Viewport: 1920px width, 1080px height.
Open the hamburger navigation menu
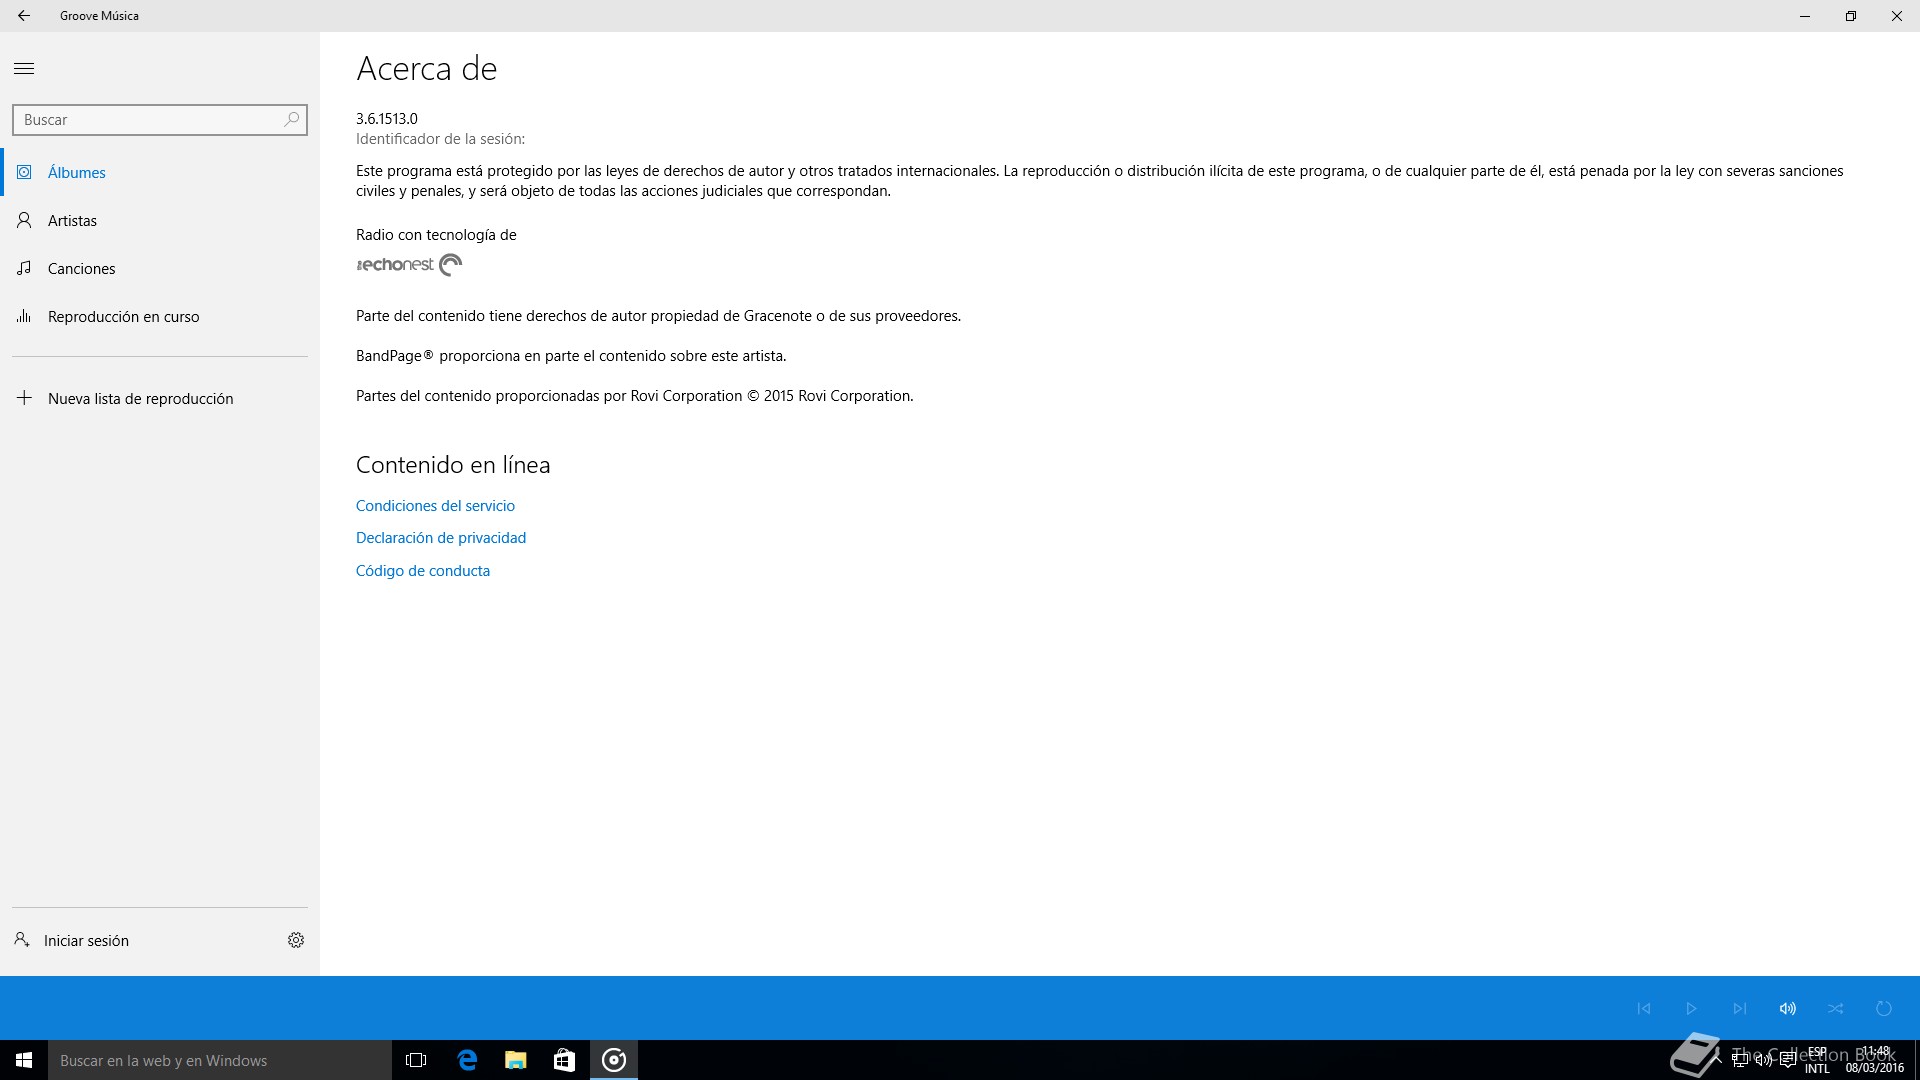pos(24,69)
